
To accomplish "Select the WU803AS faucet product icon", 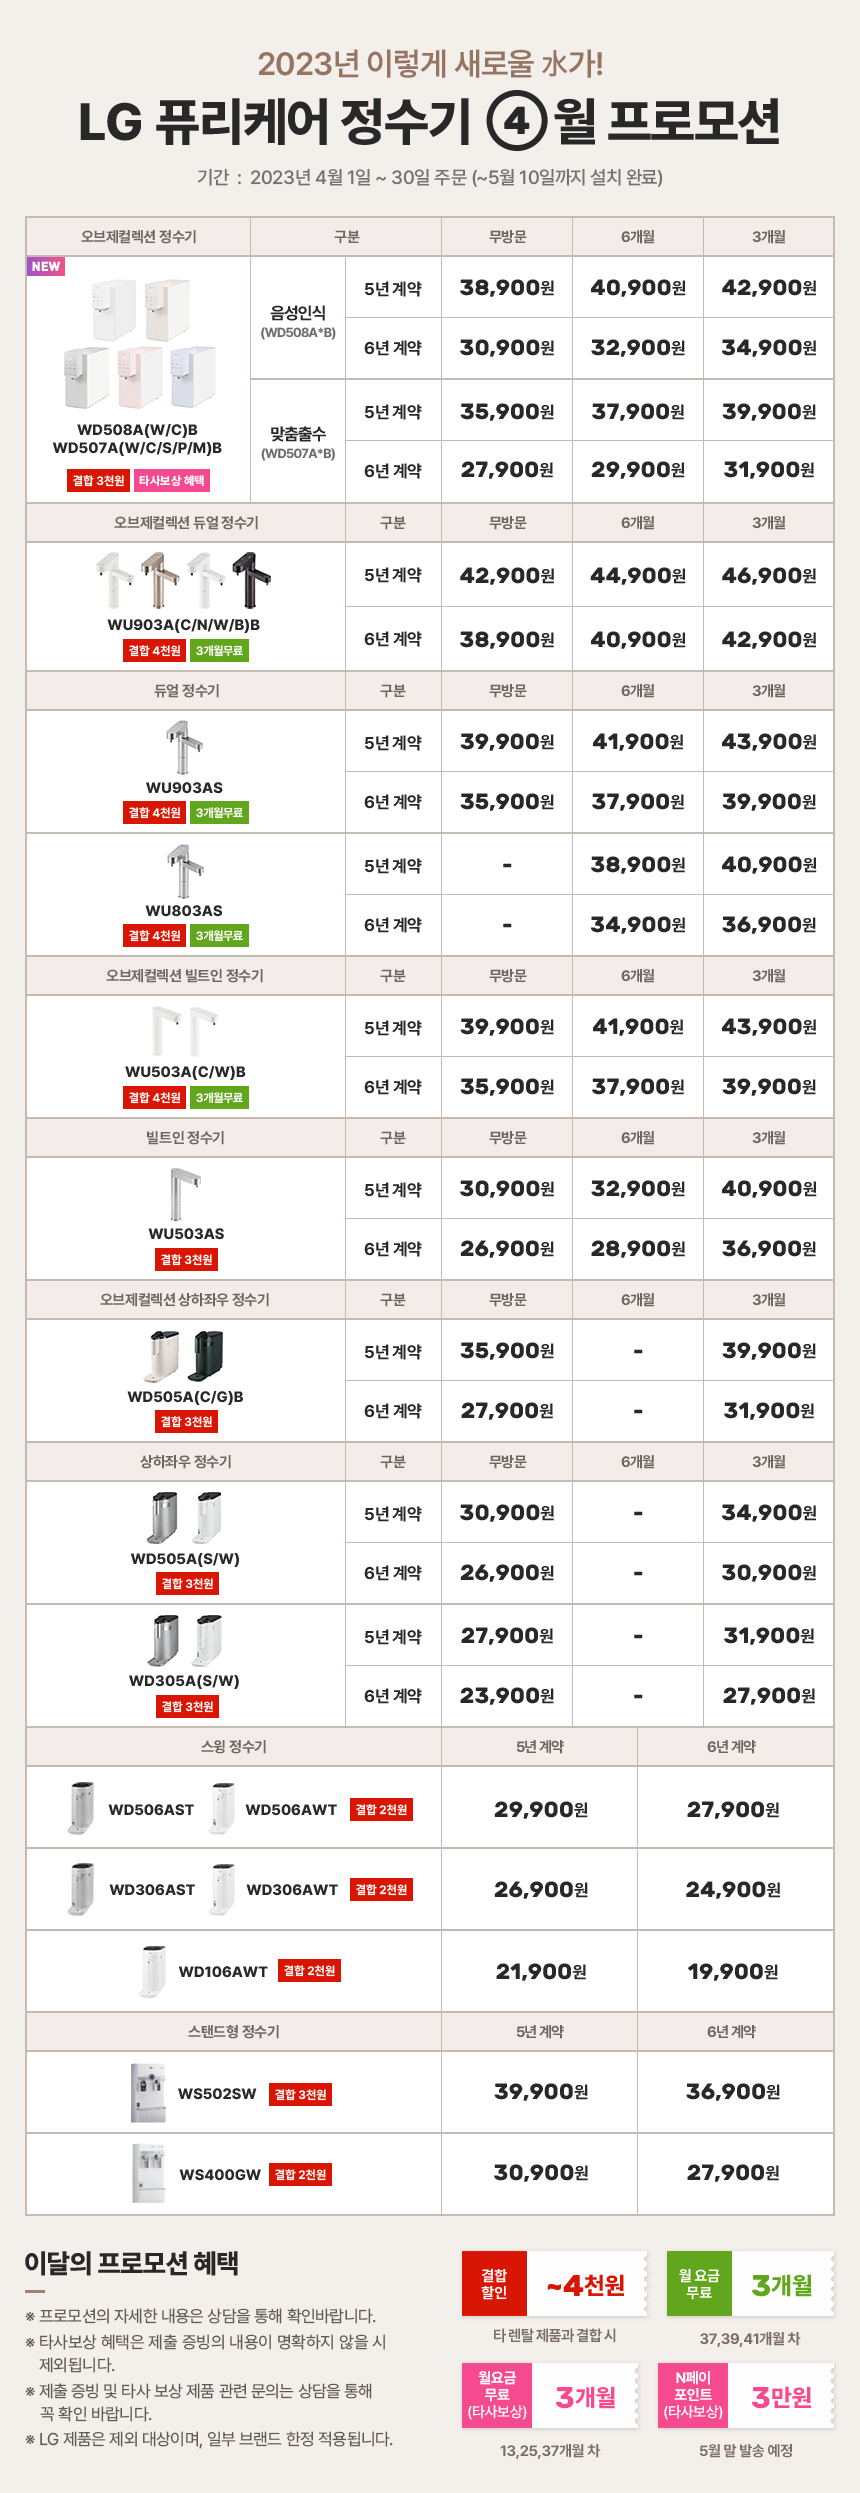I will [184, 871].
